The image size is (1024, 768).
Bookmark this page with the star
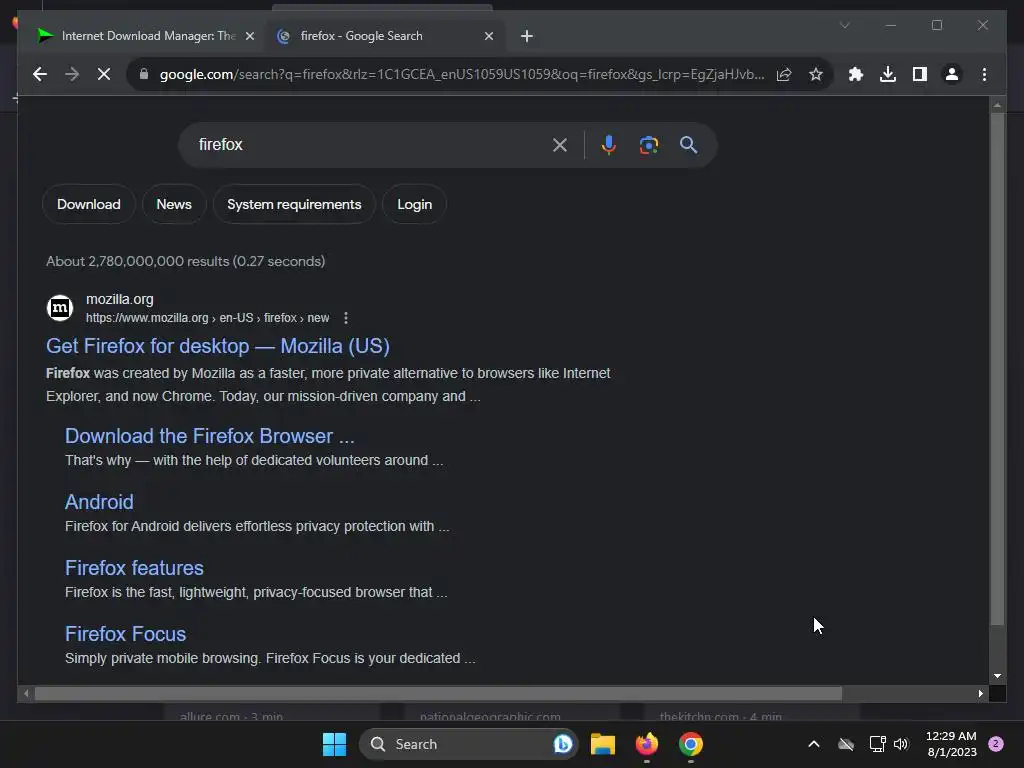(x=816, y=74)
